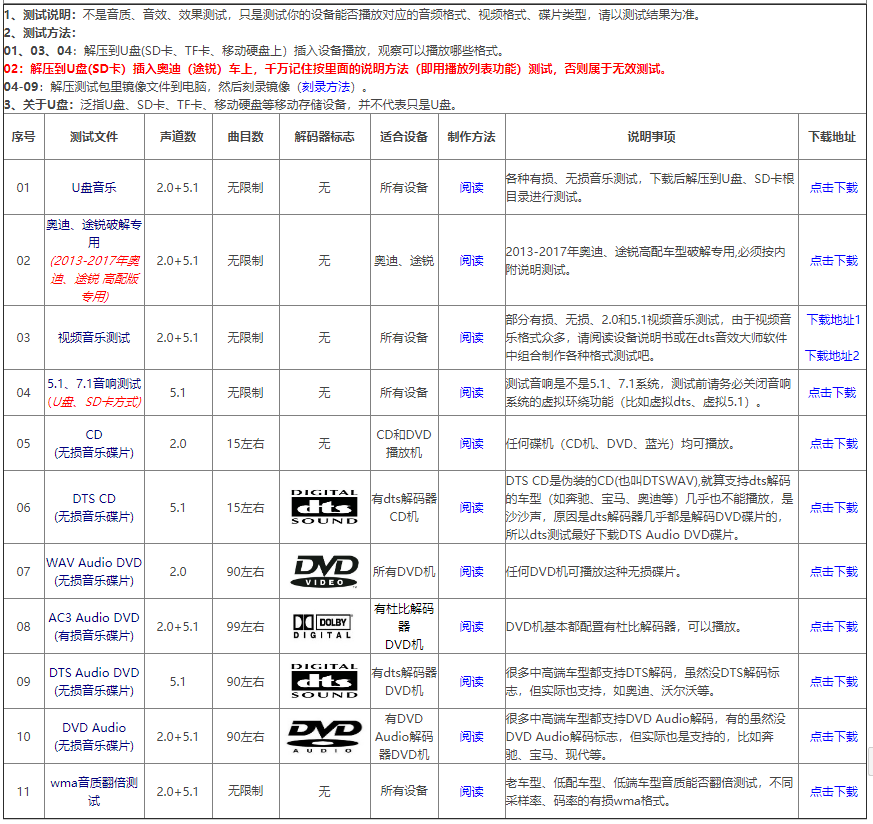Click 阅读 in row 11 wma音质翻倍测试
The height and width of the screenshot is (824, 873).
[472, 791]
